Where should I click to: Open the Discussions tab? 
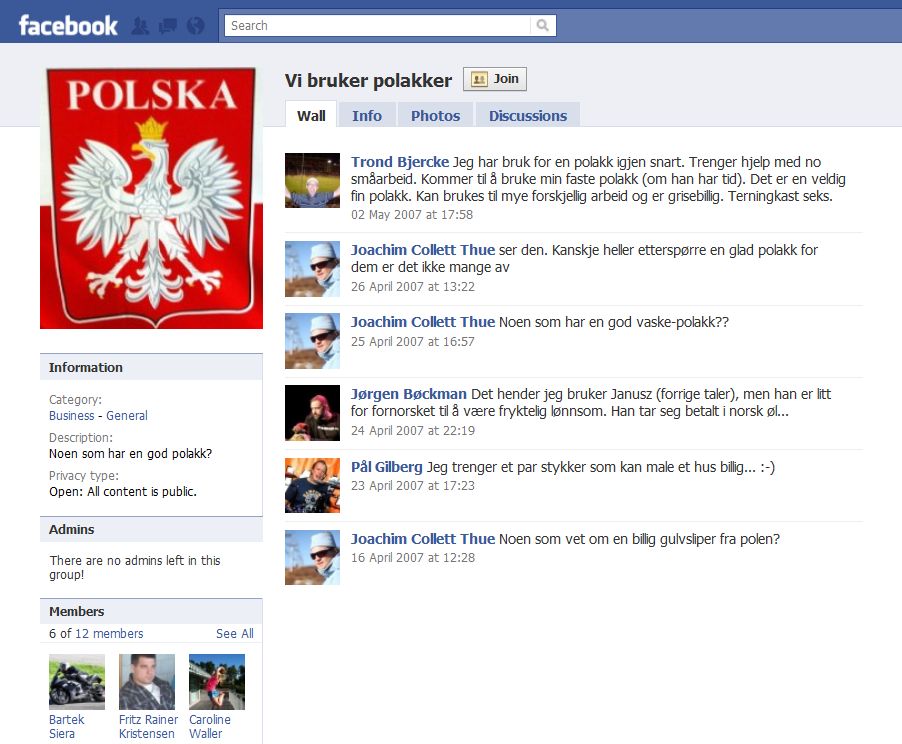[x=528, y=116]
